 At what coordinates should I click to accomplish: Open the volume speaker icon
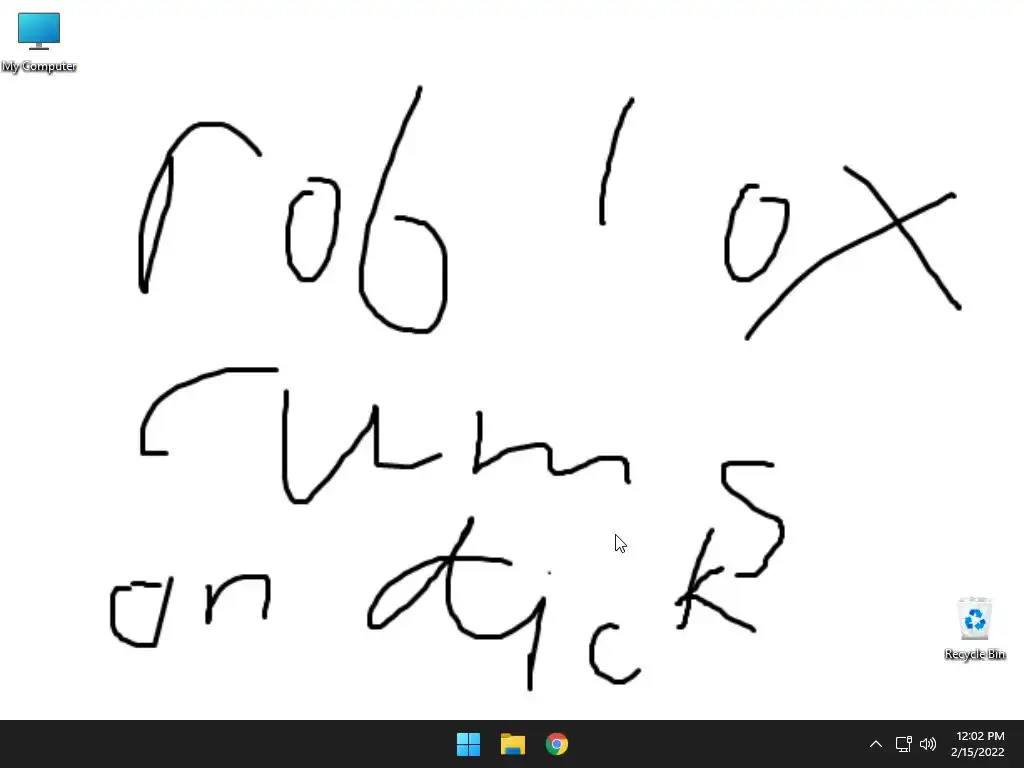(928, 744)
